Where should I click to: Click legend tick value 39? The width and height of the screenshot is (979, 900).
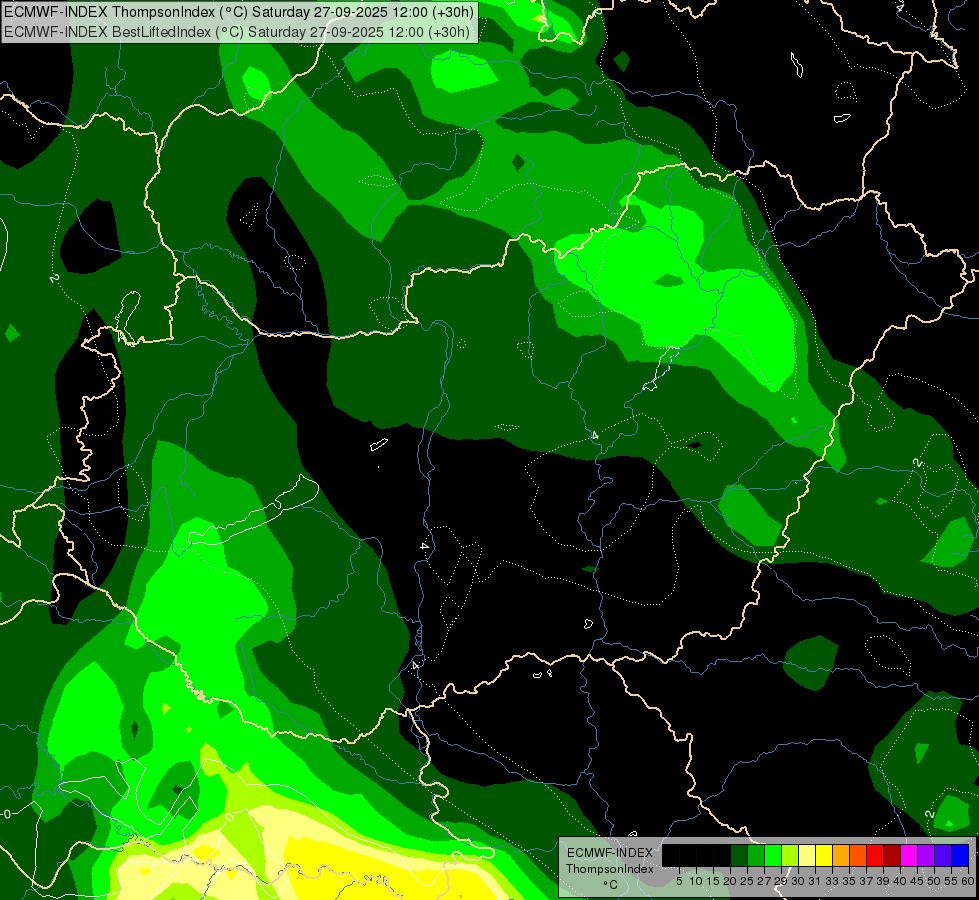click(883, 881)
